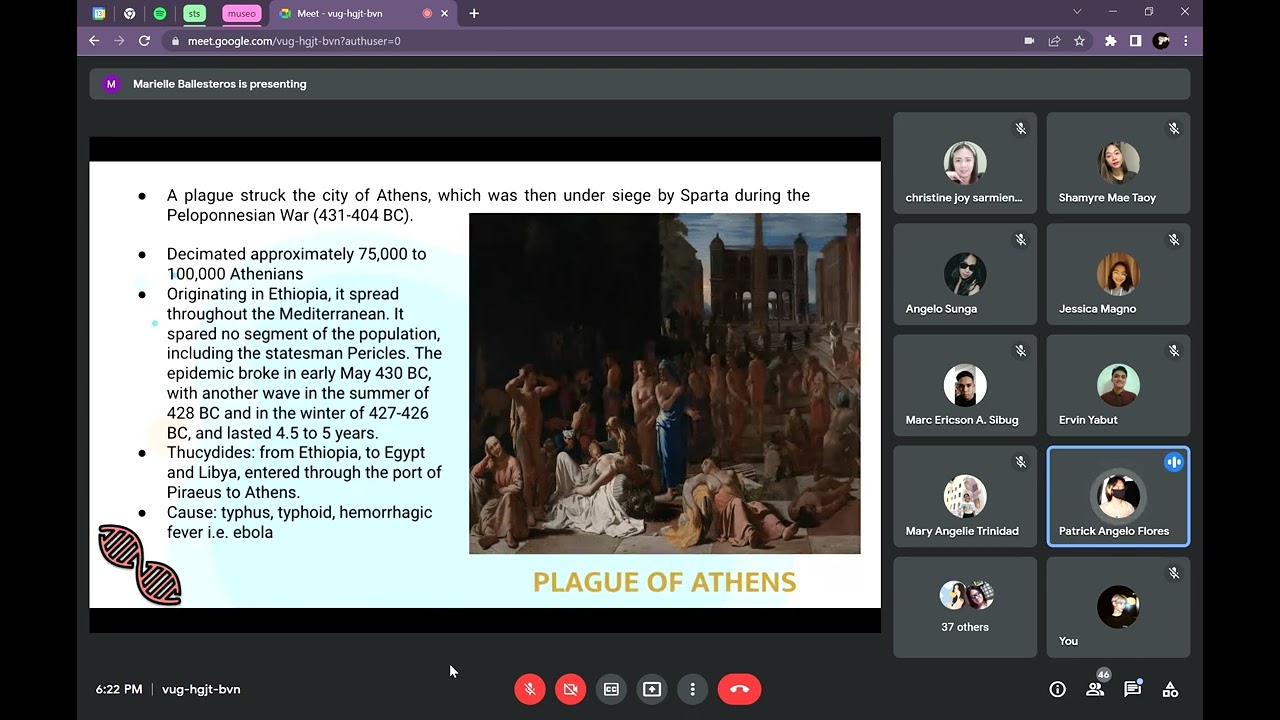Open the Chrome profile avatar menu
Image resolution: width=1280 pixels, height=720 pixels.
coord(1161,41)
